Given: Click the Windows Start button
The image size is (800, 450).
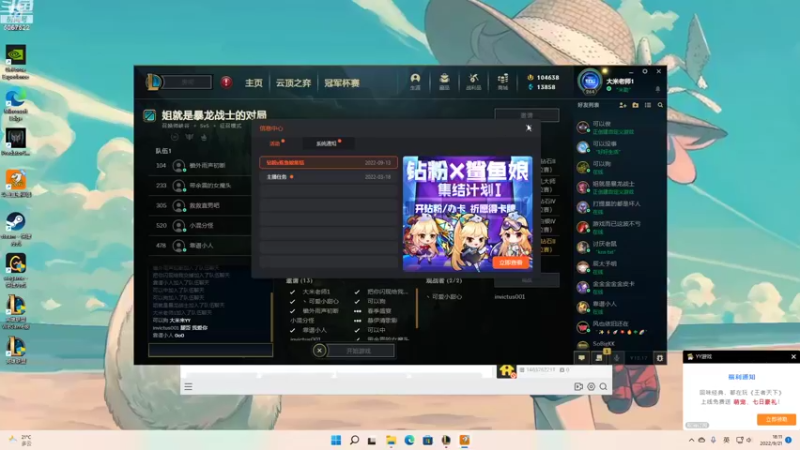Looking at the screenshot, I should pyautogui.click(x=336, y=440).
